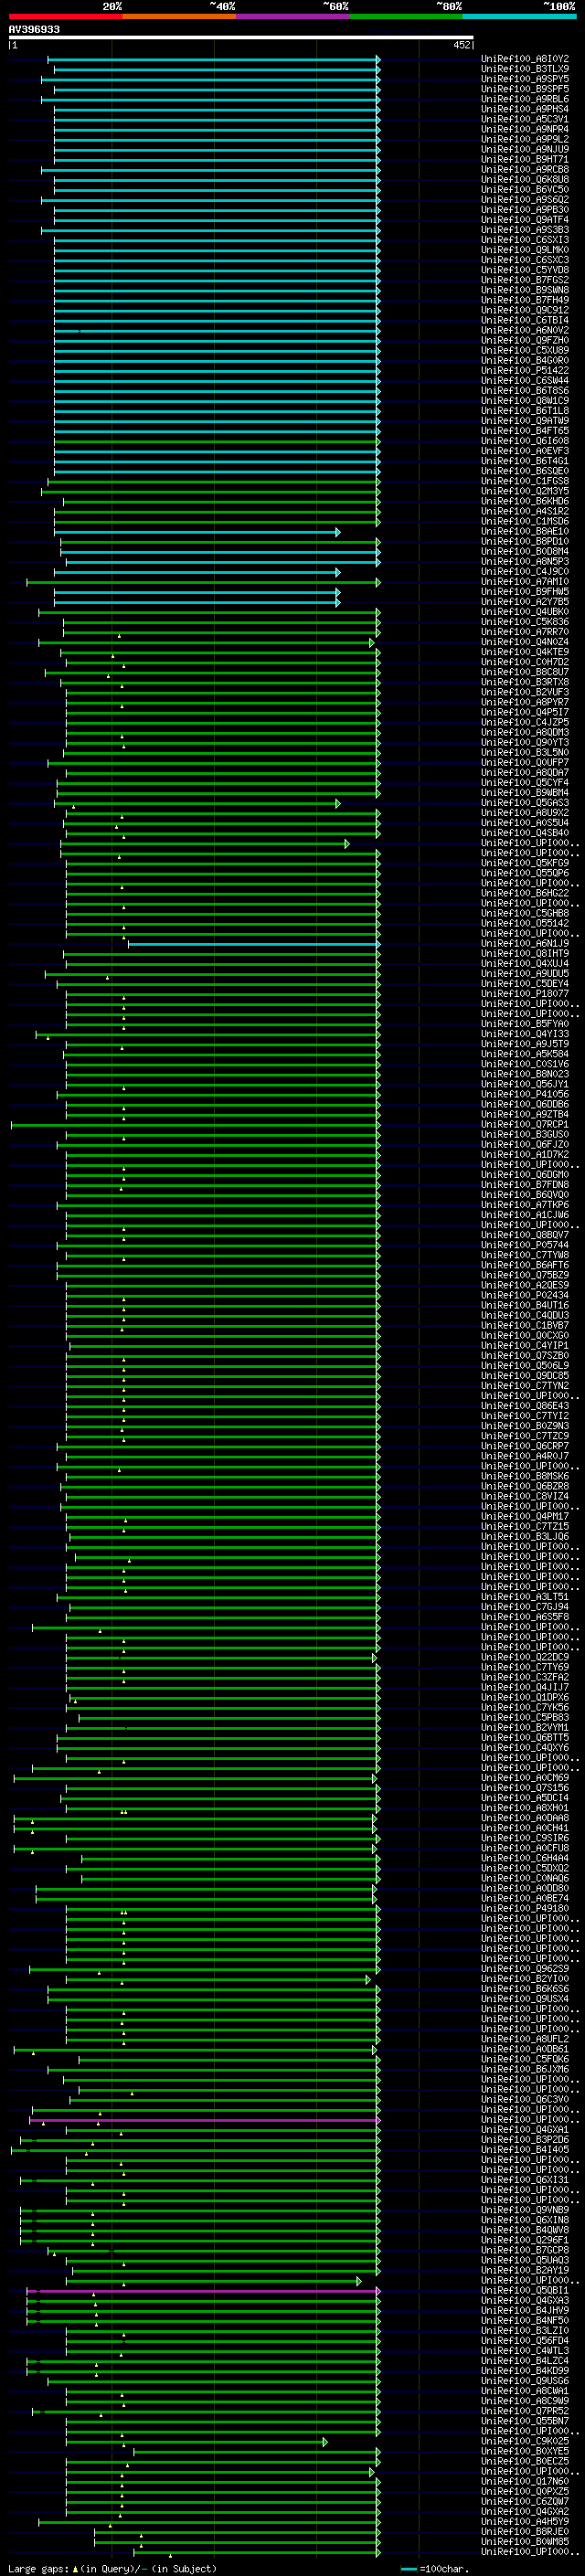Click the 452 query end position number
Image resolution: width=585 pixels, height=2576 pixels.
tap(462, 45)
